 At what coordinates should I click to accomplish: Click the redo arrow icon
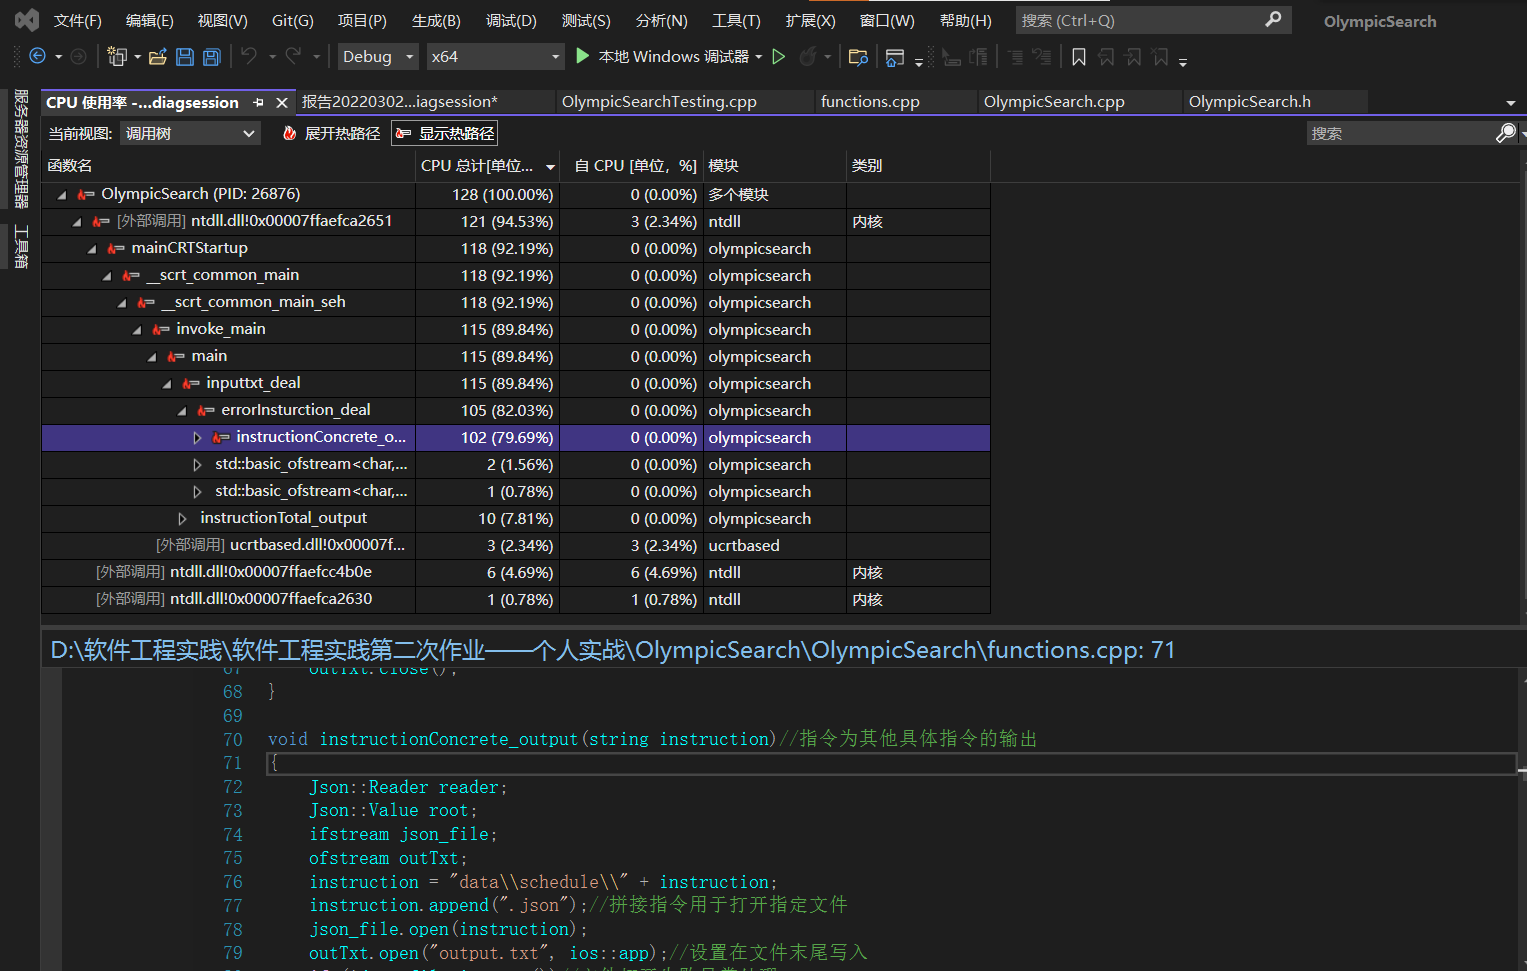click(293, 57)
